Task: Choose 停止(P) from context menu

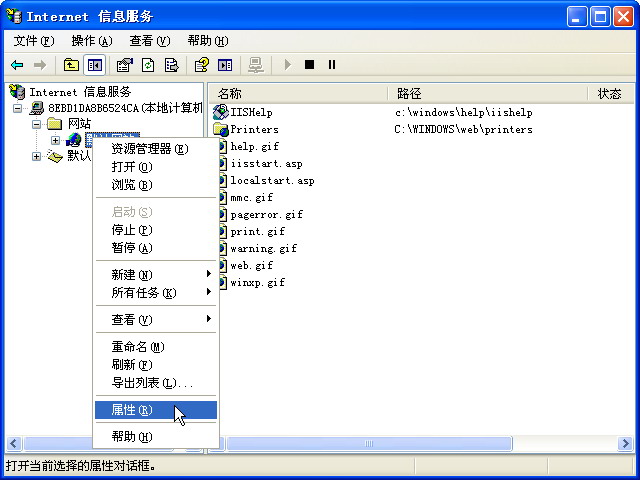Action: pos(156,230)
